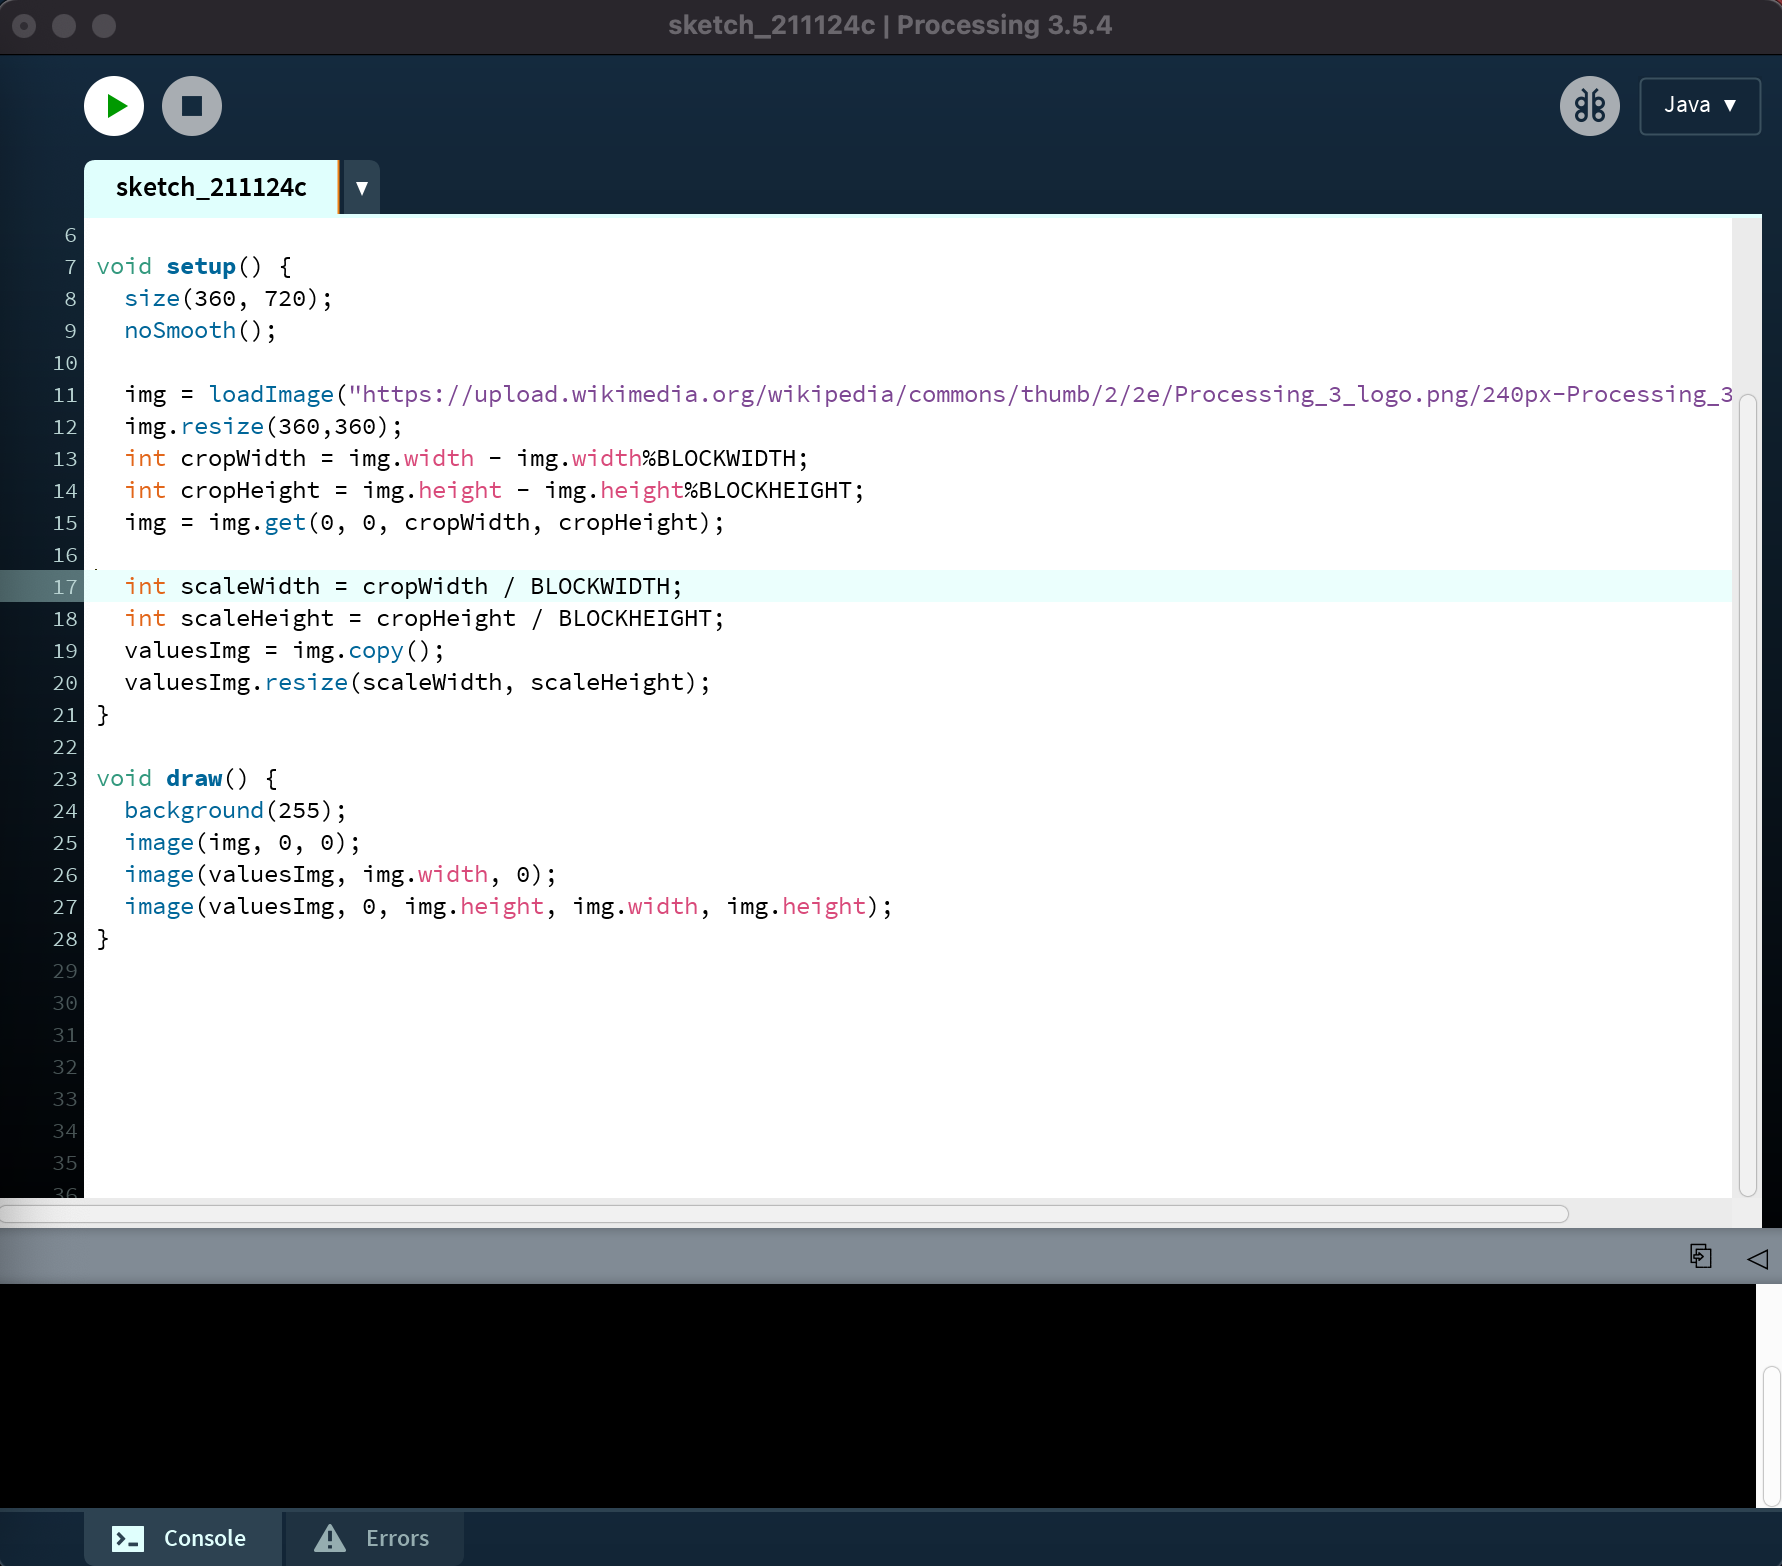Image resolution: width=1782 pixels, height=1566 pixels.
Task: Click BLOCKHEIGHT on line 18
Action: click(x=635, y=618)
